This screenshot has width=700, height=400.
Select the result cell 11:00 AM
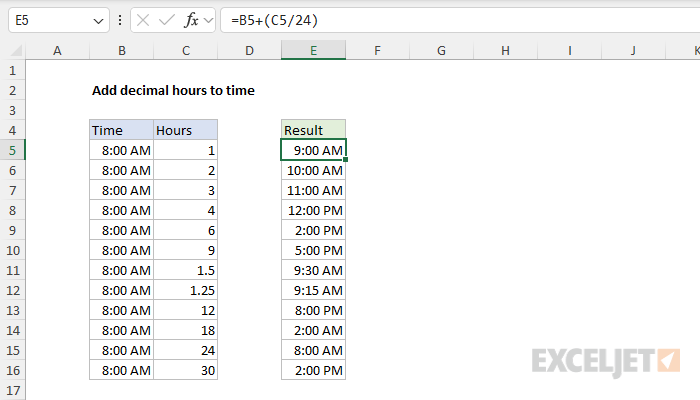pyautogui.click(x=313, y=190)
